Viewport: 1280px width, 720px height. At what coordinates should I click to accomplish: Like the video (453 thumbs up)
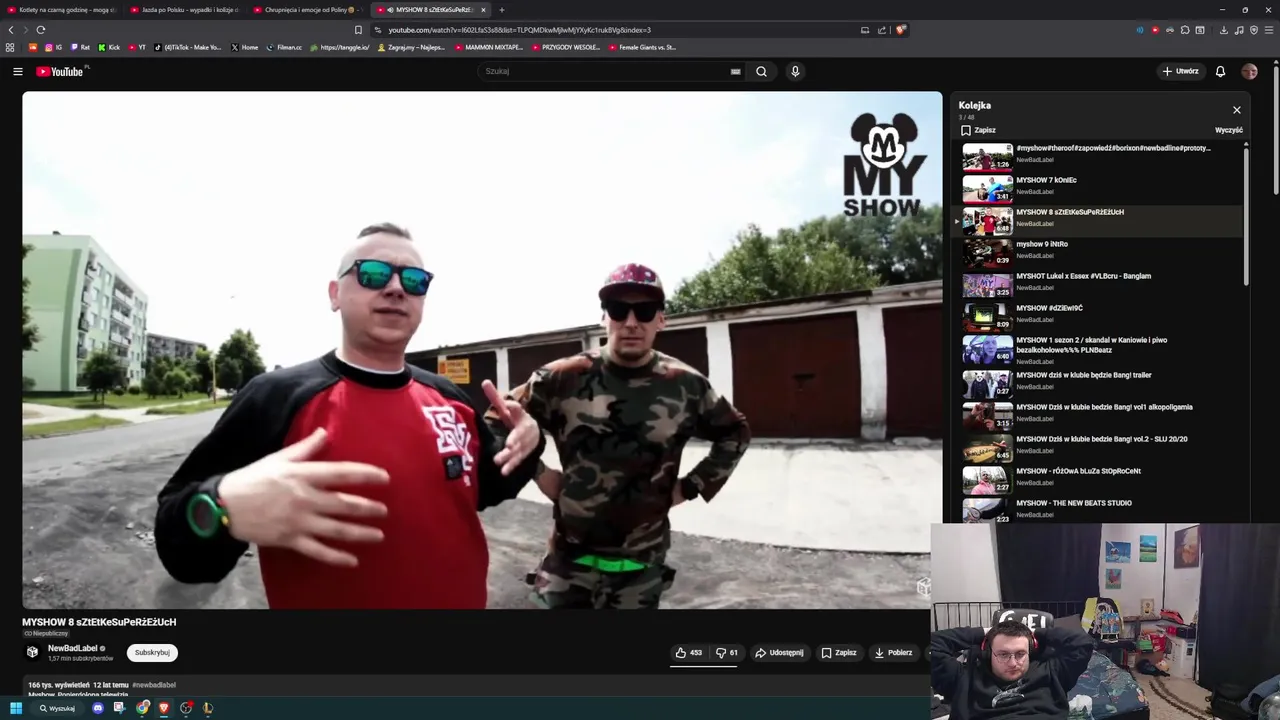point(689,652)
